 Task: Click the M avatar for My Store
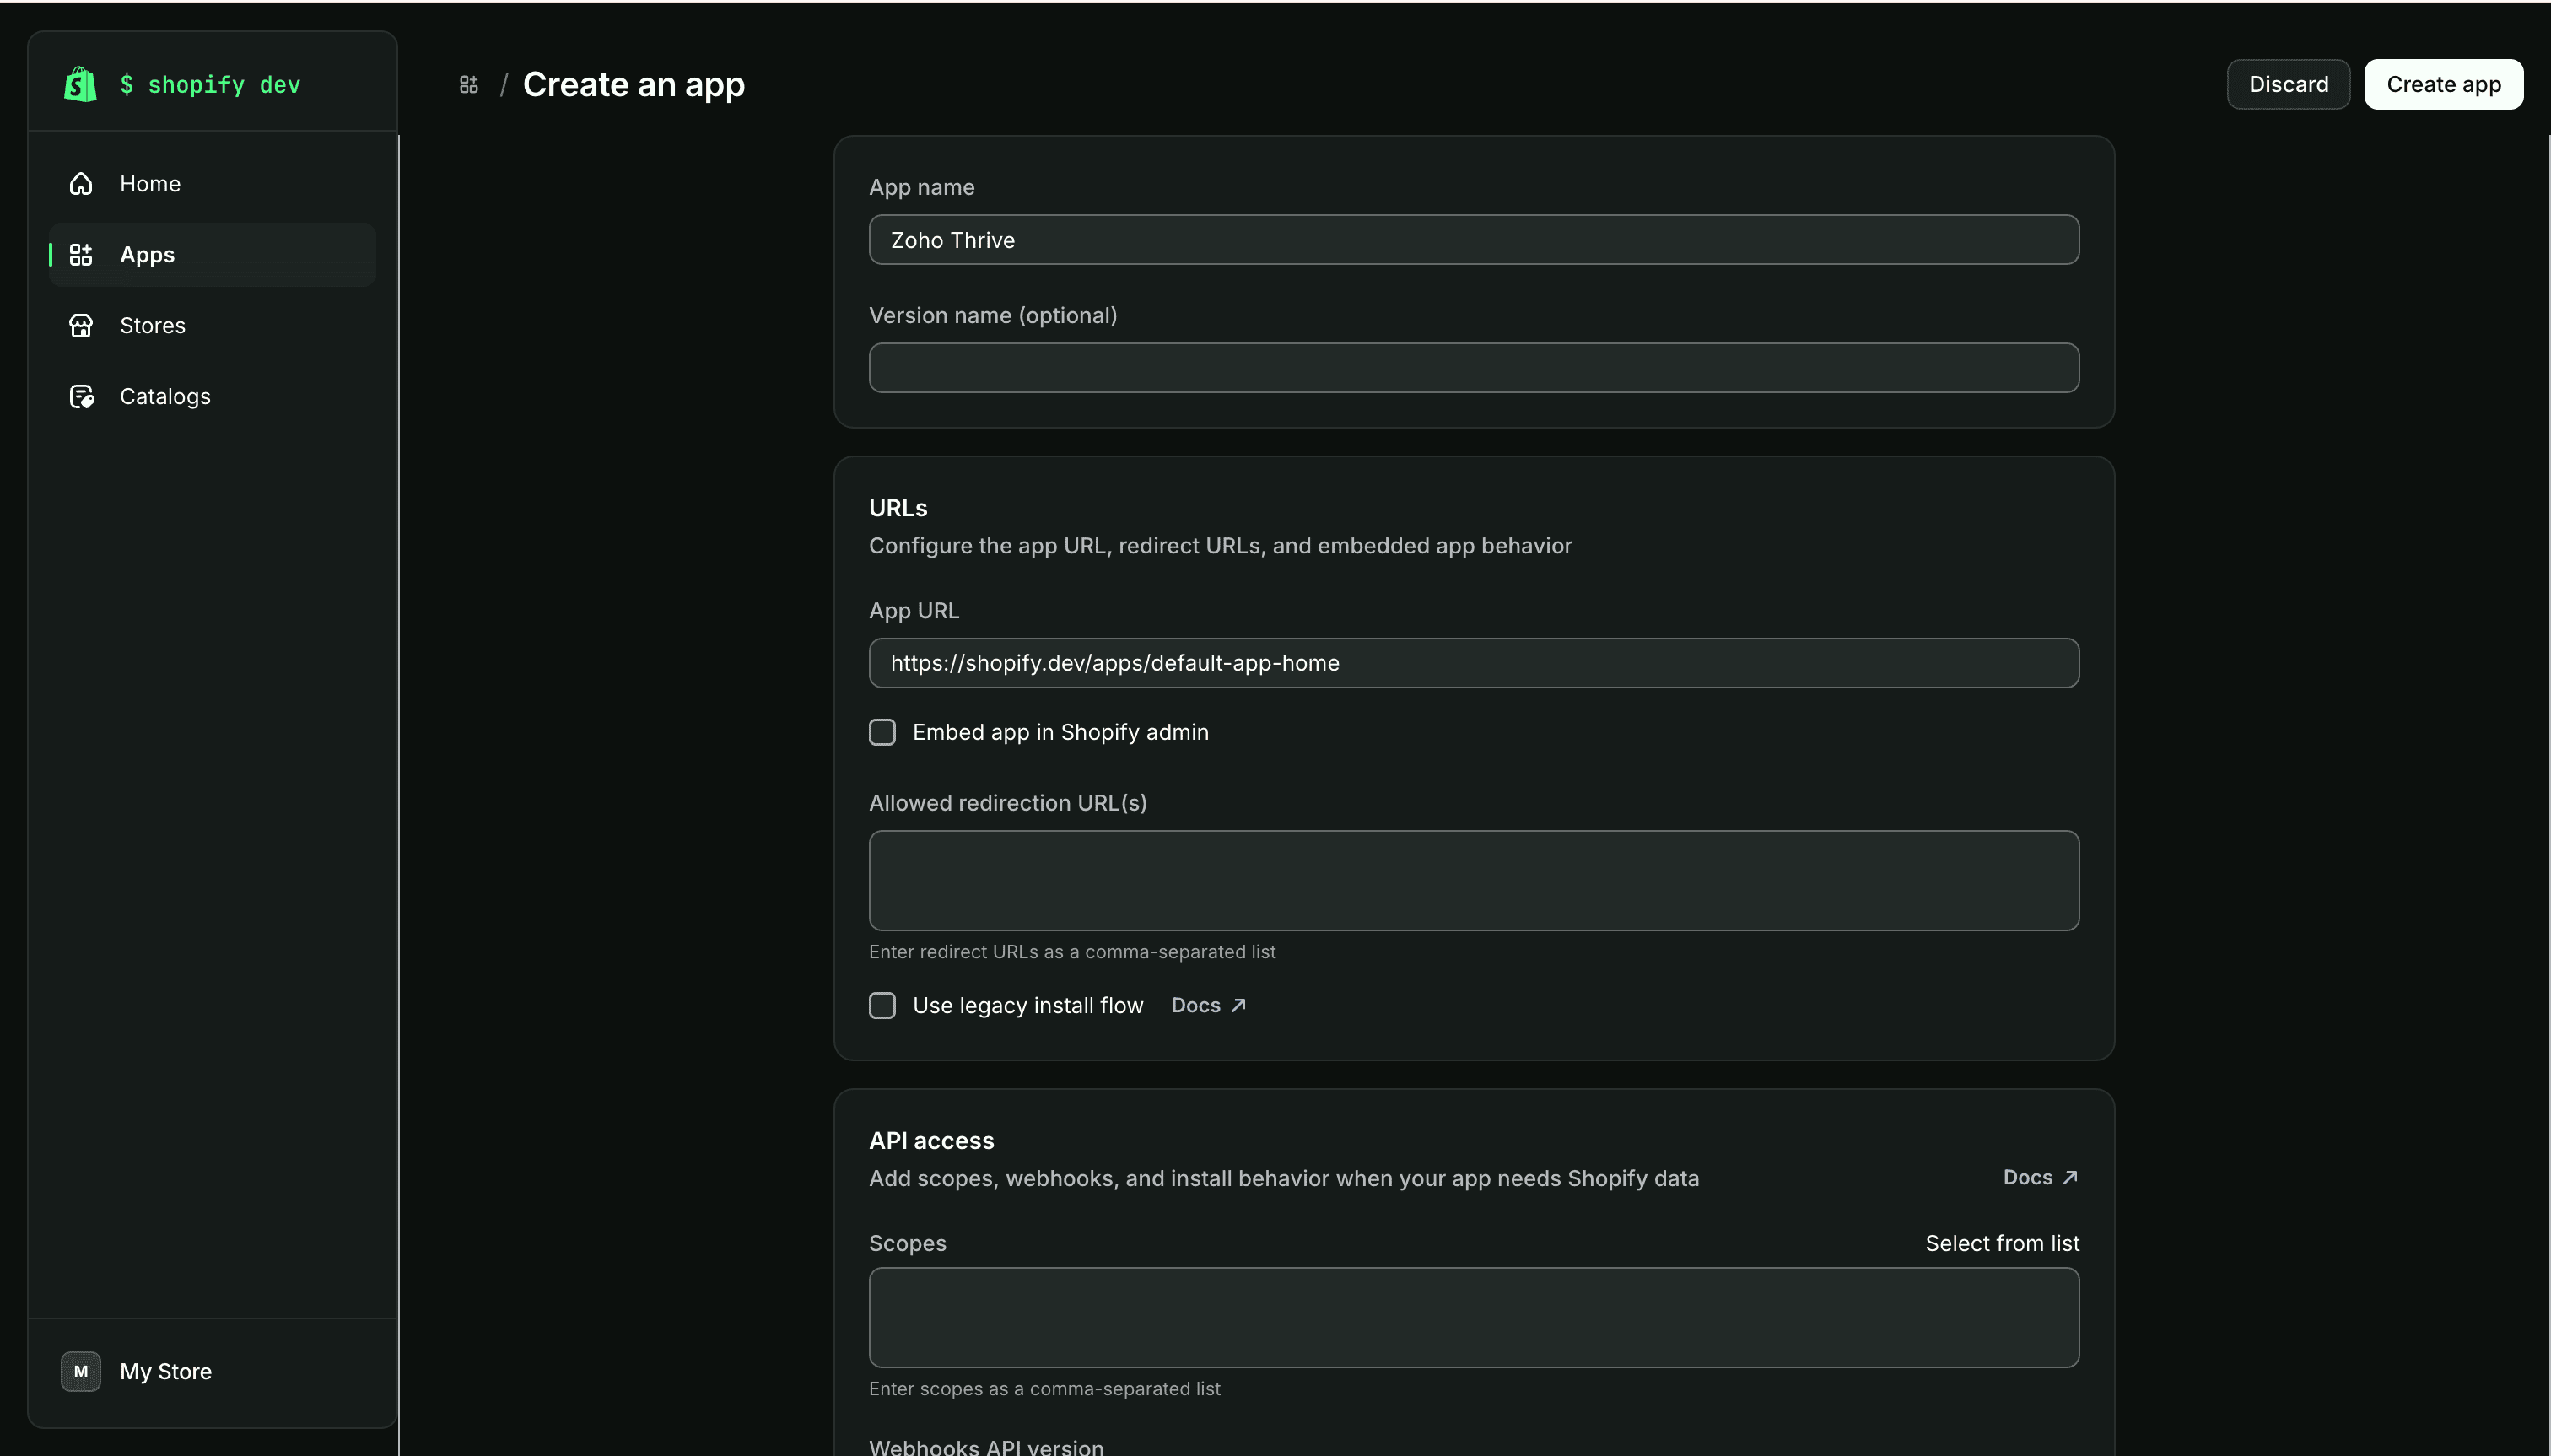(x=81, y=1371)
